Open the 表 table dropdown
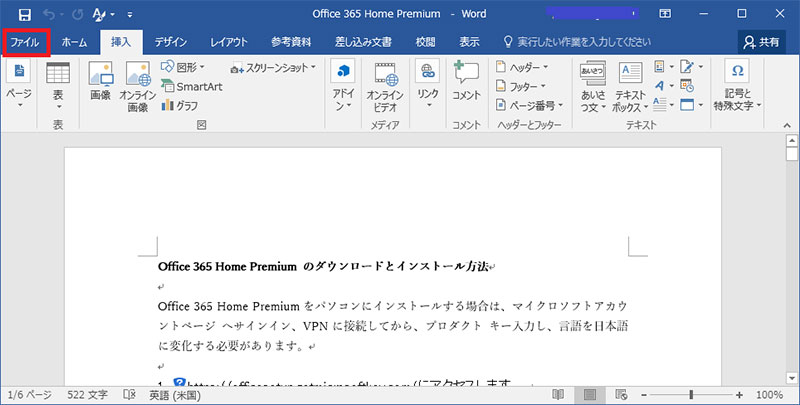 click(58, 85)
